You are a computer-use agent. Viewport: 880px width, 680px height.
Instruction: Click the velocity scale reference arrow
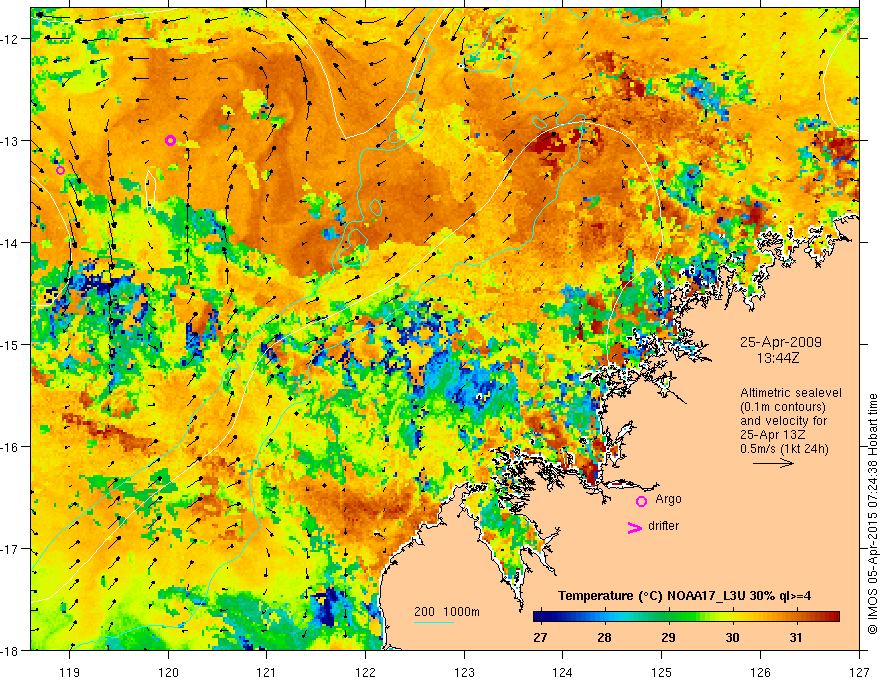pos(773,463)
